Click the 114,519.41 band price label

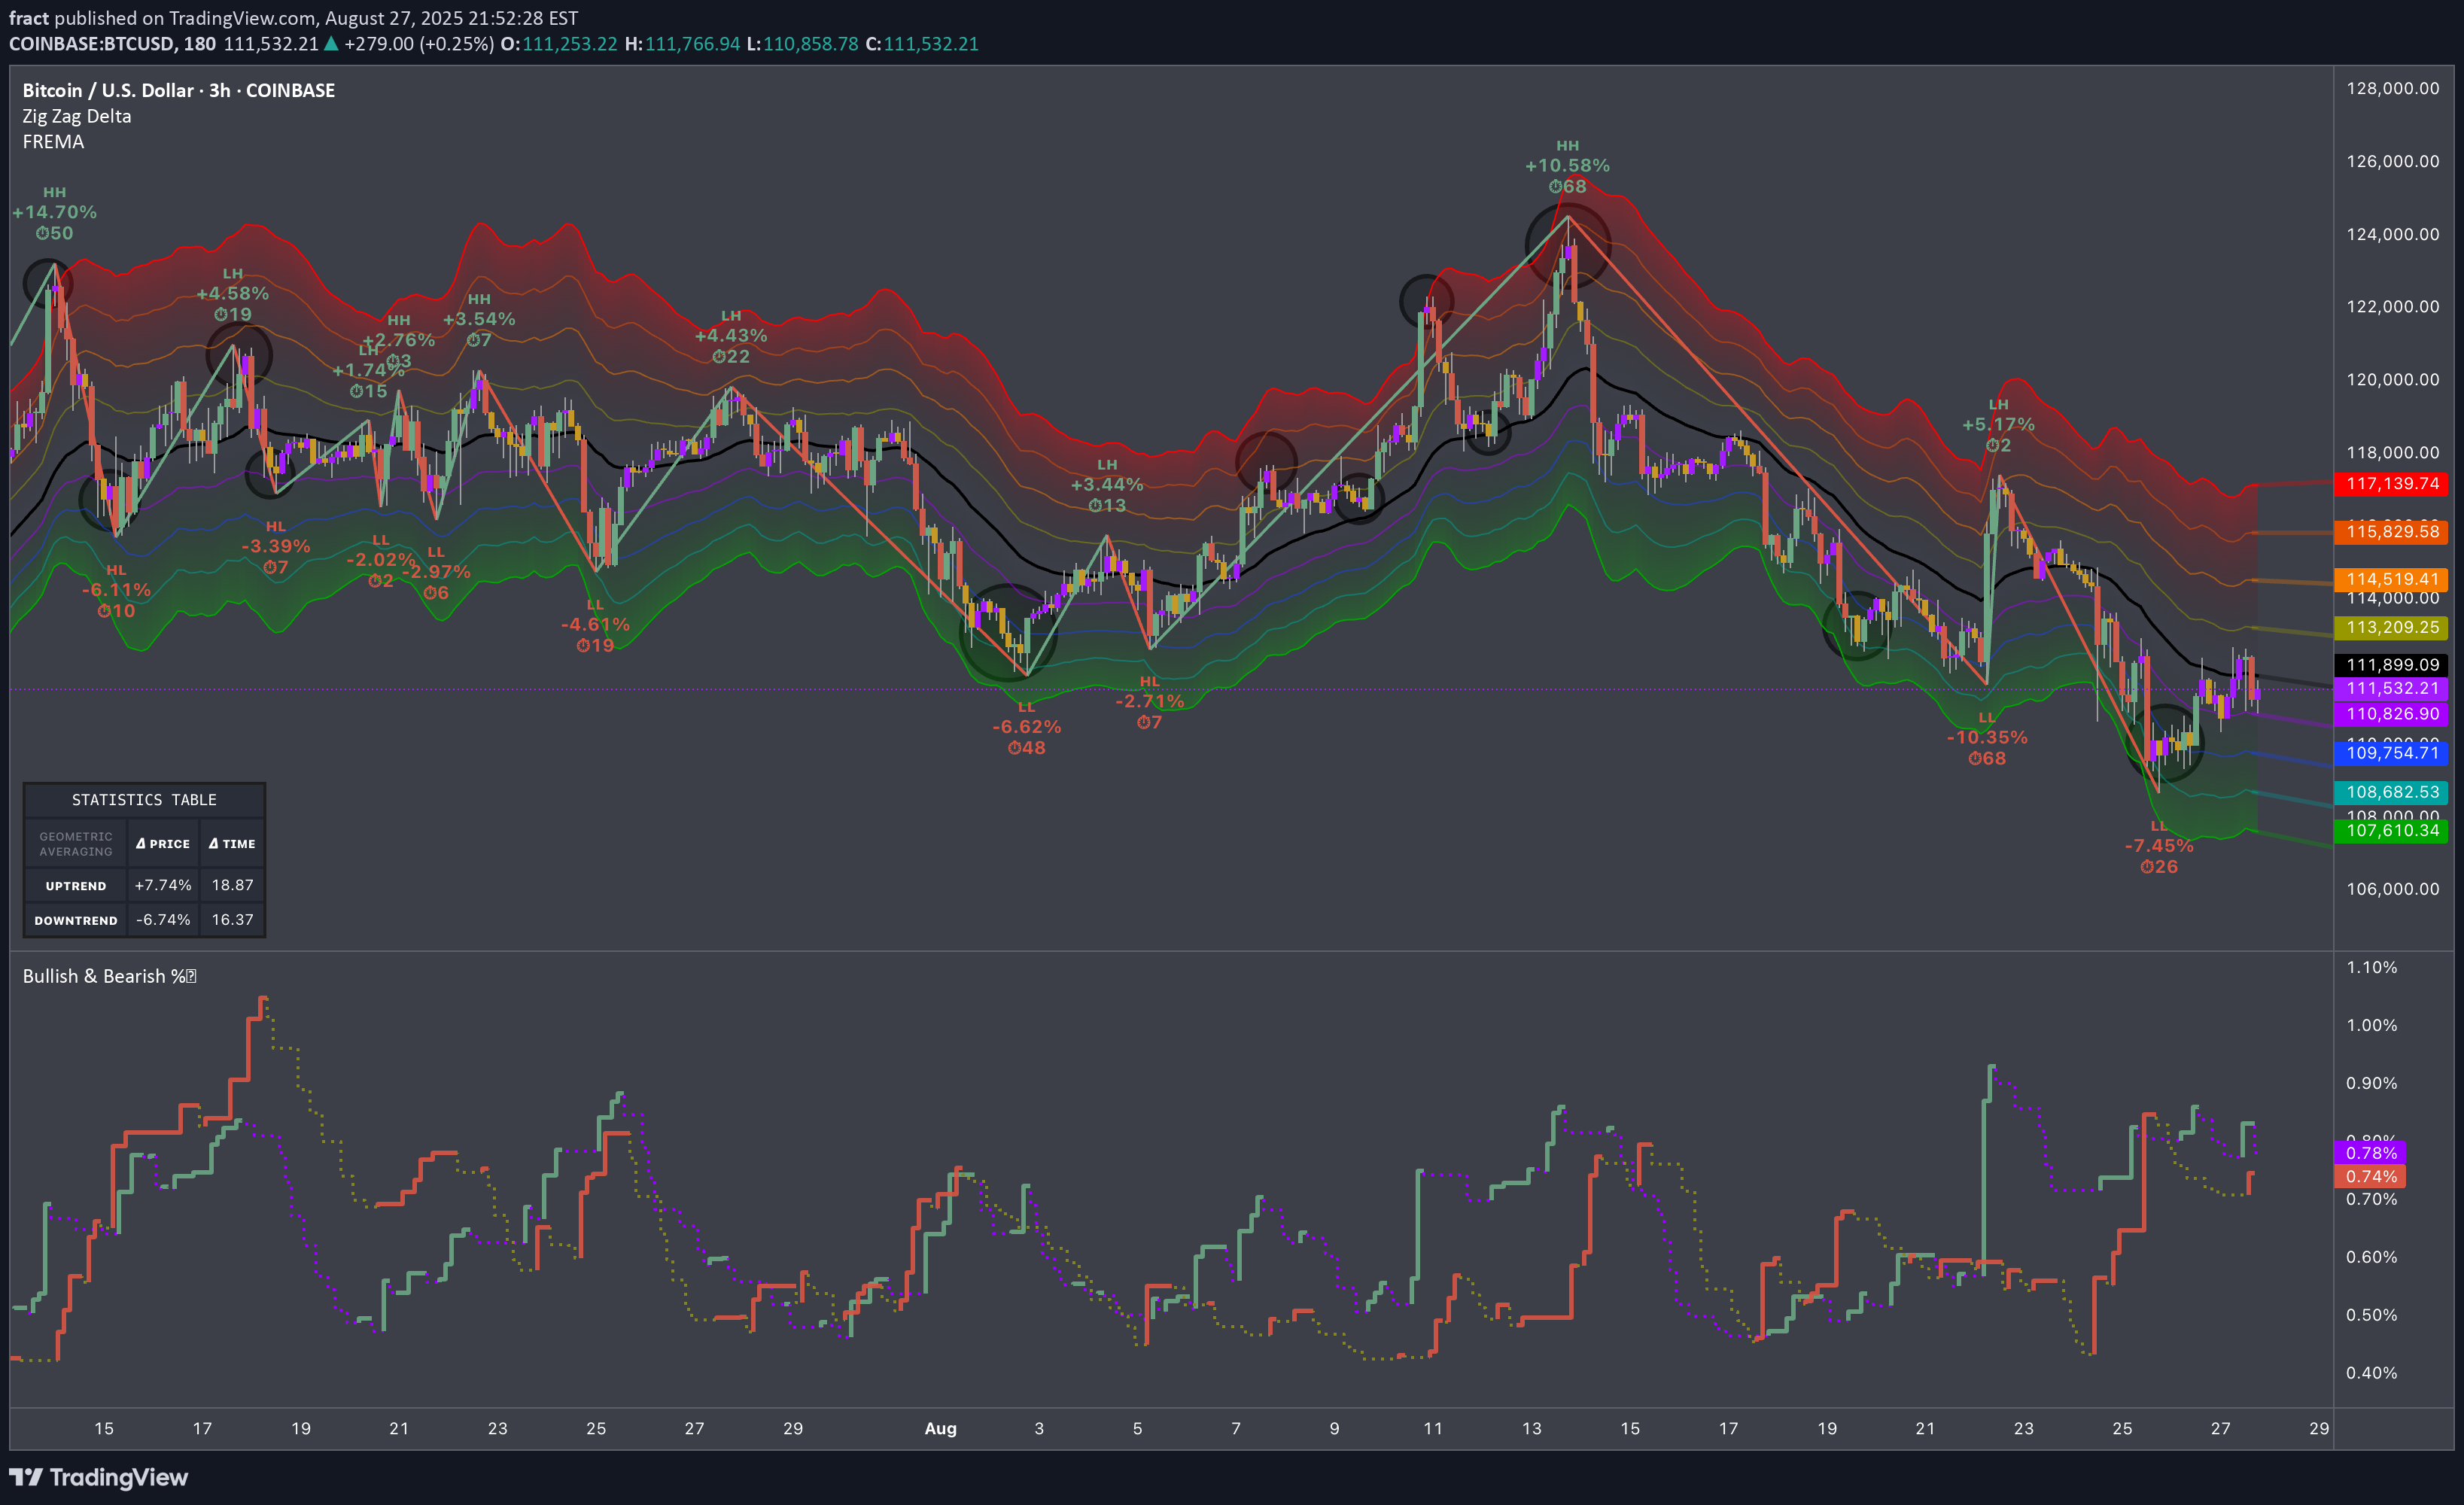(2391, 579)
